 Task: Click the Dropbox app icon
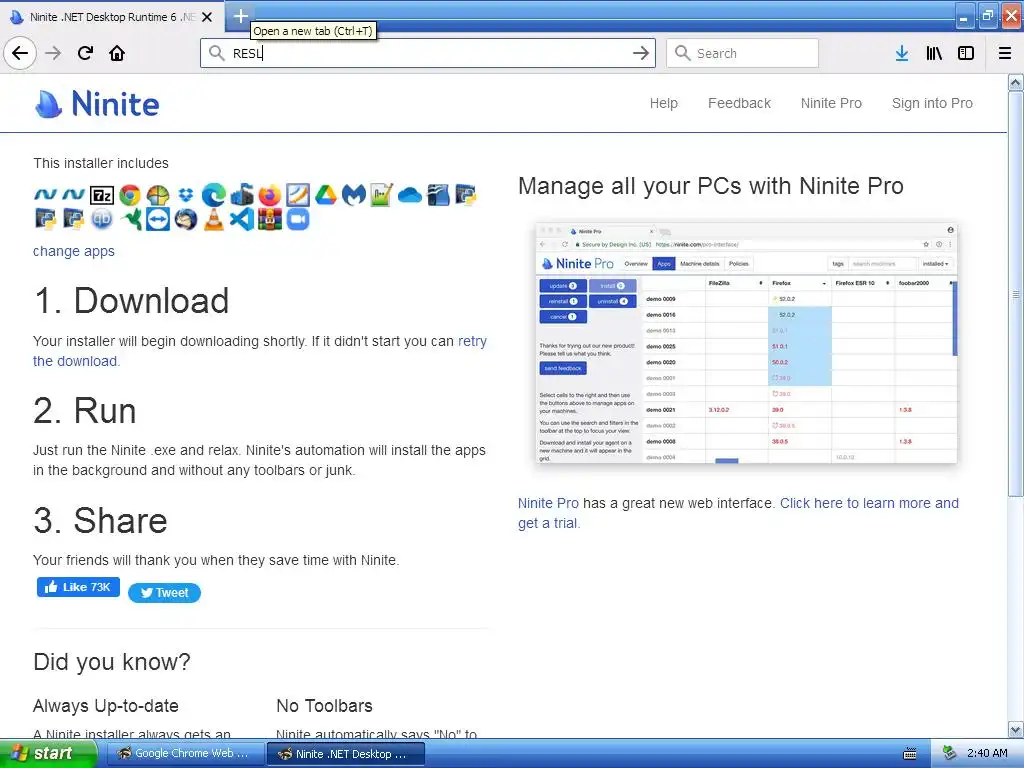click(186, 195)
